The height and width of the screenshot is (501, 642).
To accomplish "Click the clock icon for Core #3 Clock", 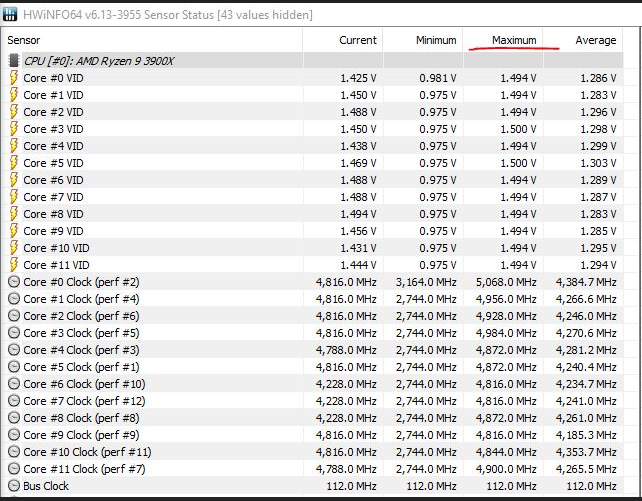I will pos(14,333).
